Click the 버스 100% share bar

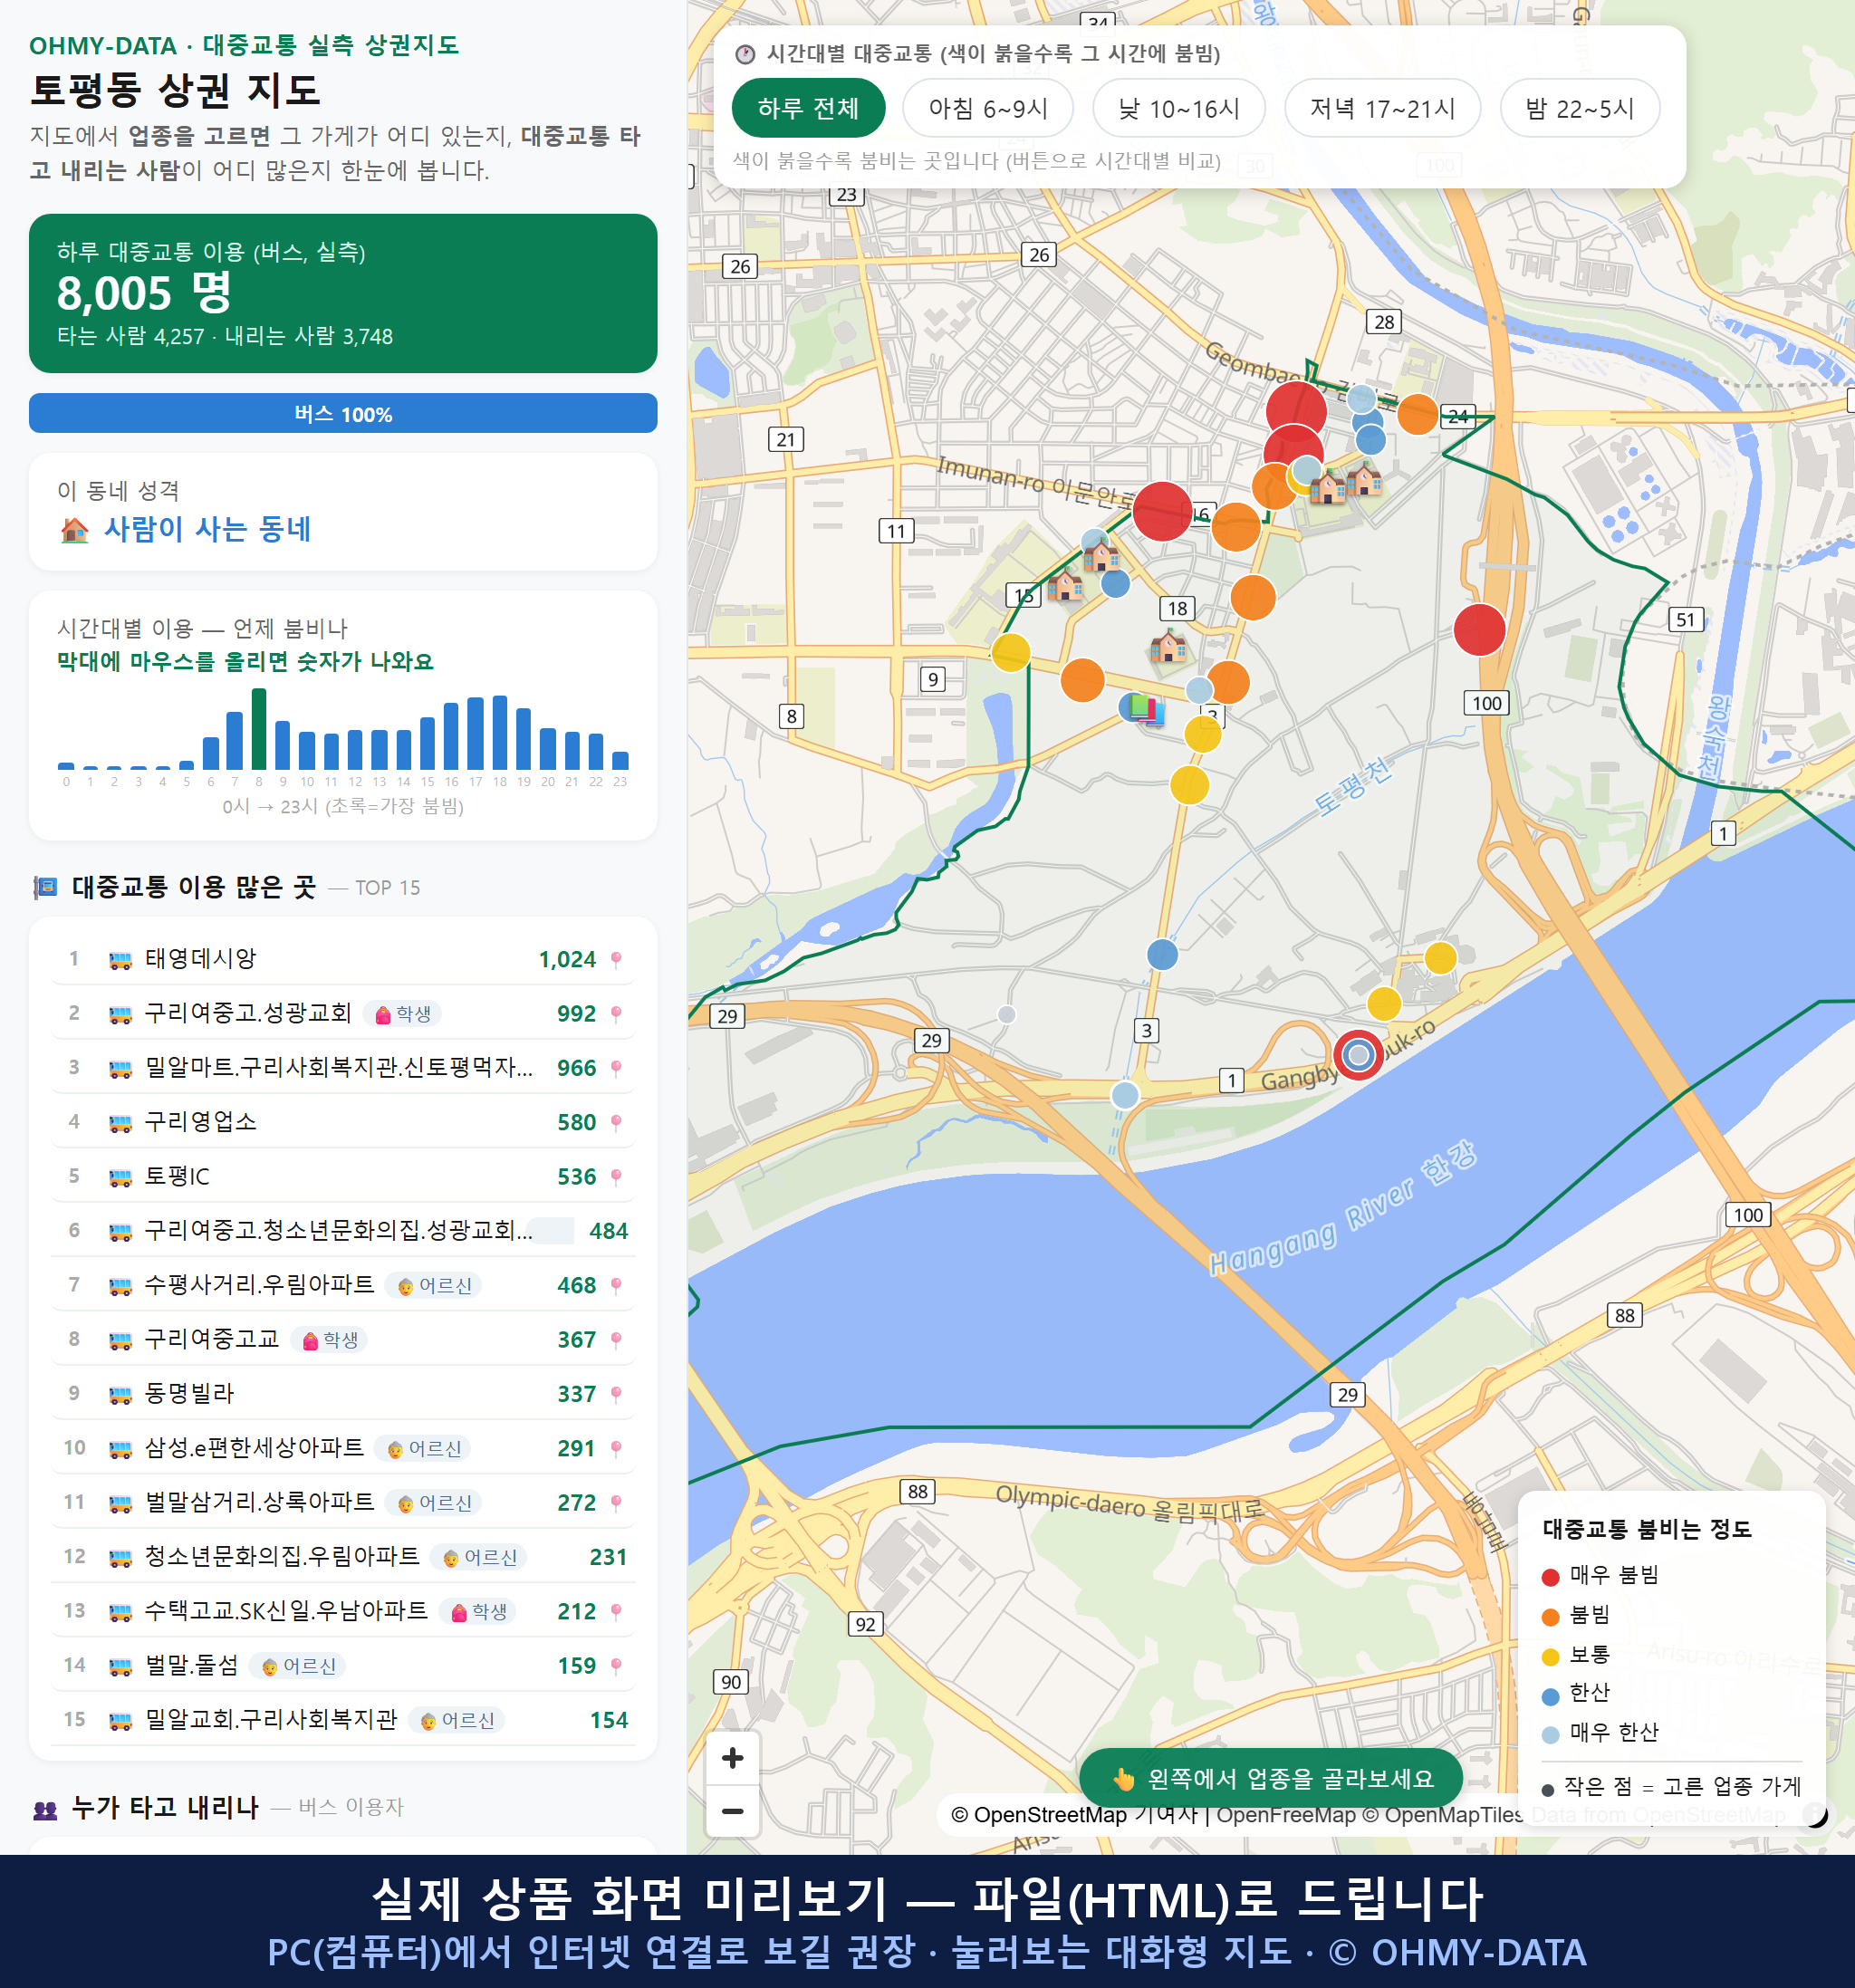[343, 414]
